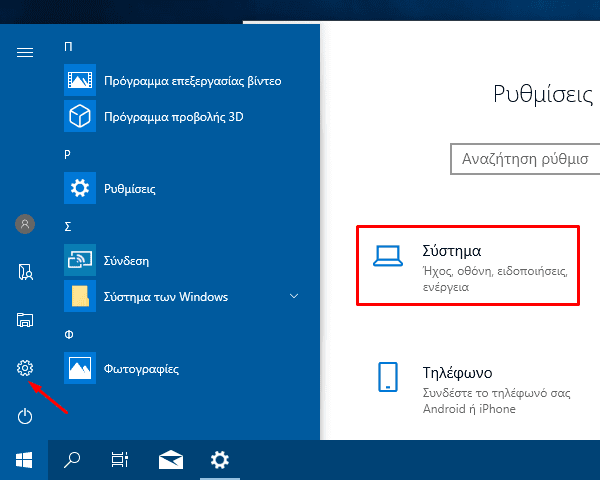Open Settings gear in Start sidebar
The width and height of the screenshot is (600, 480).
[25, 368]
